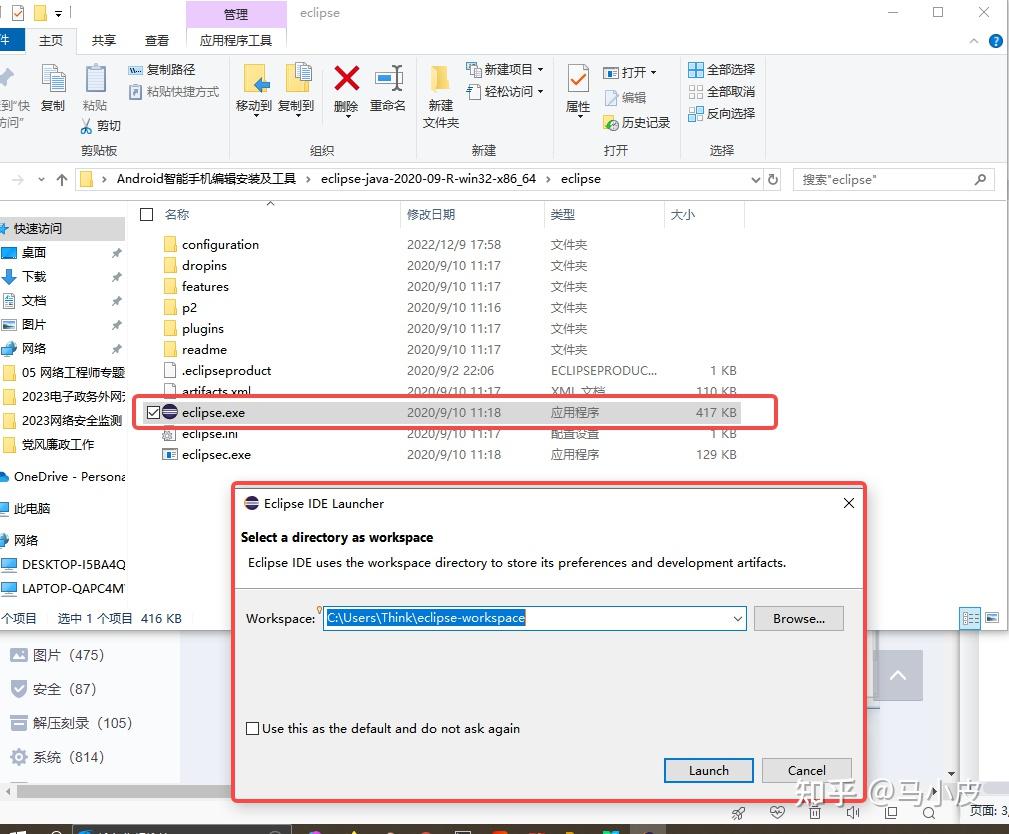The image size is (1009, 834).
Task: Click the Manage contextual tab
Action: 236,14
